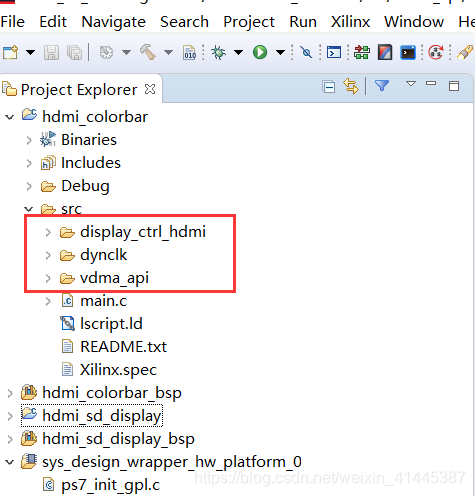Select the Includes item

click(91, 163)
